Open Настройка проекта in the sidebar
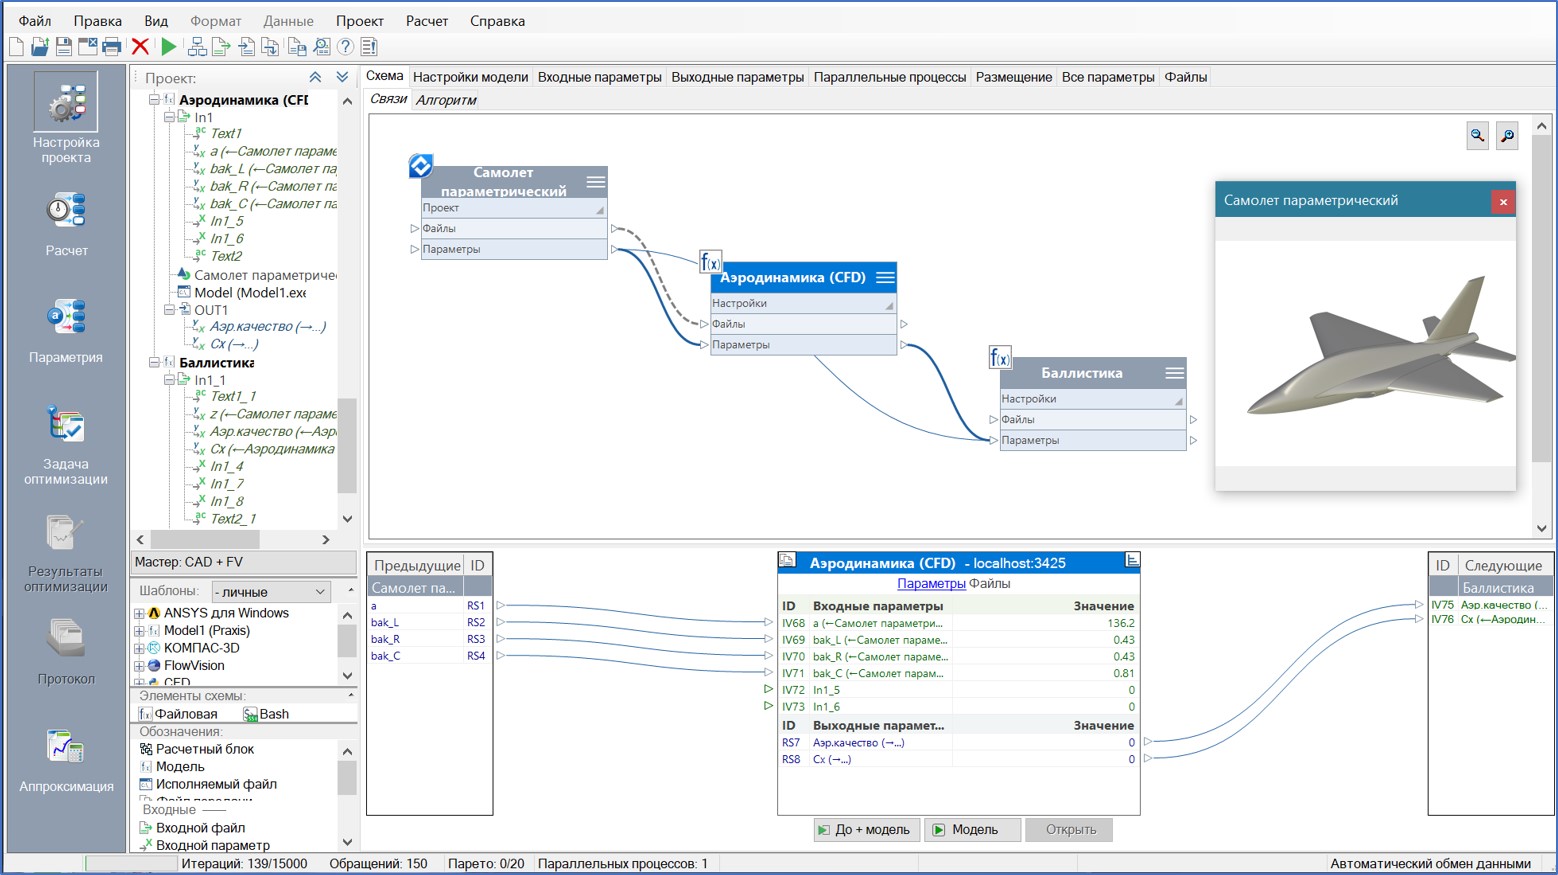This screenshot has width=1558, height=875. pos(66,119)
